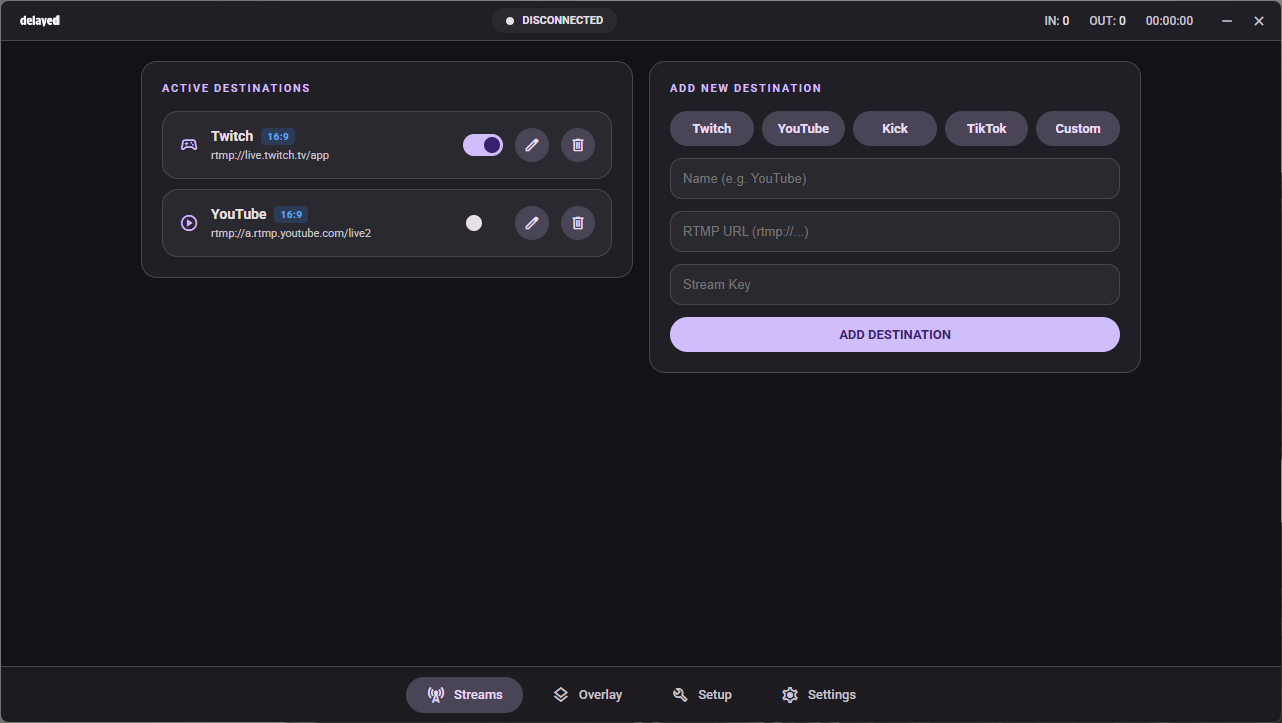This screenshot has height=723, width=1282.
Task: Minimize the delayed window
Action: click(1227, 21)
